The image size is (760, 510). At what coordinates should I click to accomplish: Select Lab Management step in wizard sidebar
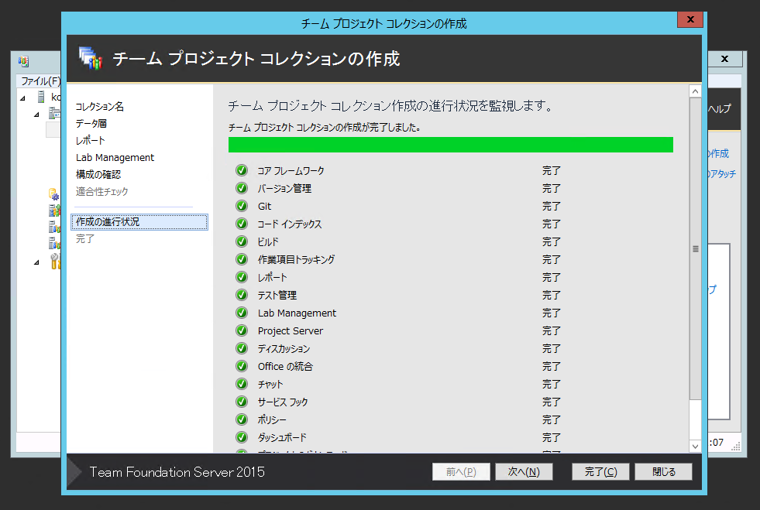[115, 157]
